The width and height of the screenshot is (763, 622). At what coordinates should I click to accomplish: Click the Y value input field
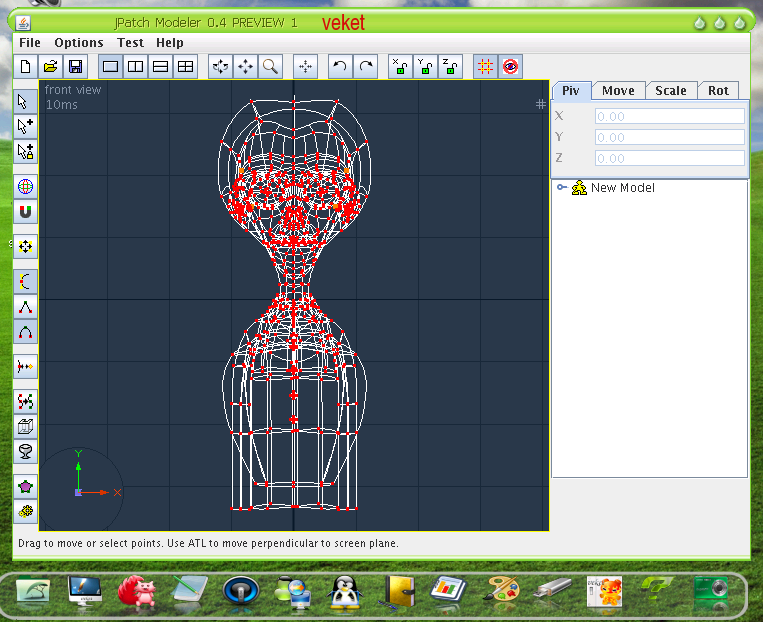[x=670, y=137]
